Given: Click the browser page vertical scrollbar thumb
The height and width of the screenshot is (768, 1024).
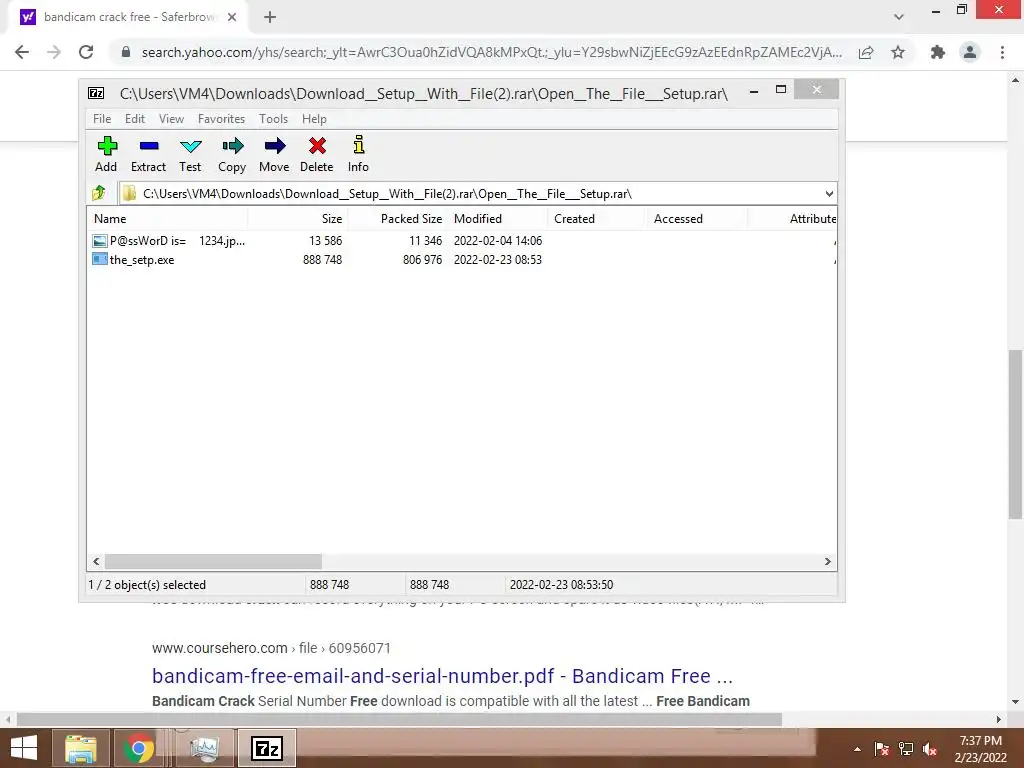Looking at the screenshot, I should tap(1015, 434).
